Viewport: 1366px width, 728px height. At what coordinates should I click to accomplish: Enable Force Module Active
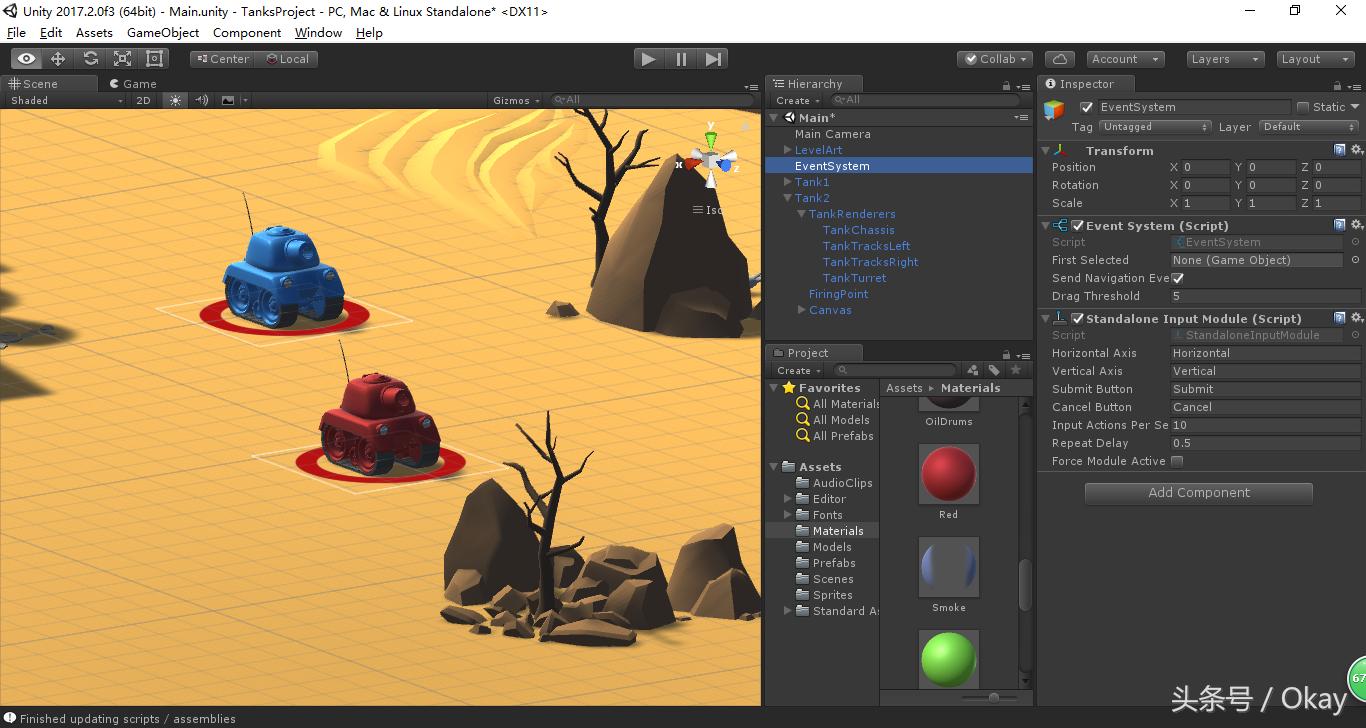tap(1178, 461)
